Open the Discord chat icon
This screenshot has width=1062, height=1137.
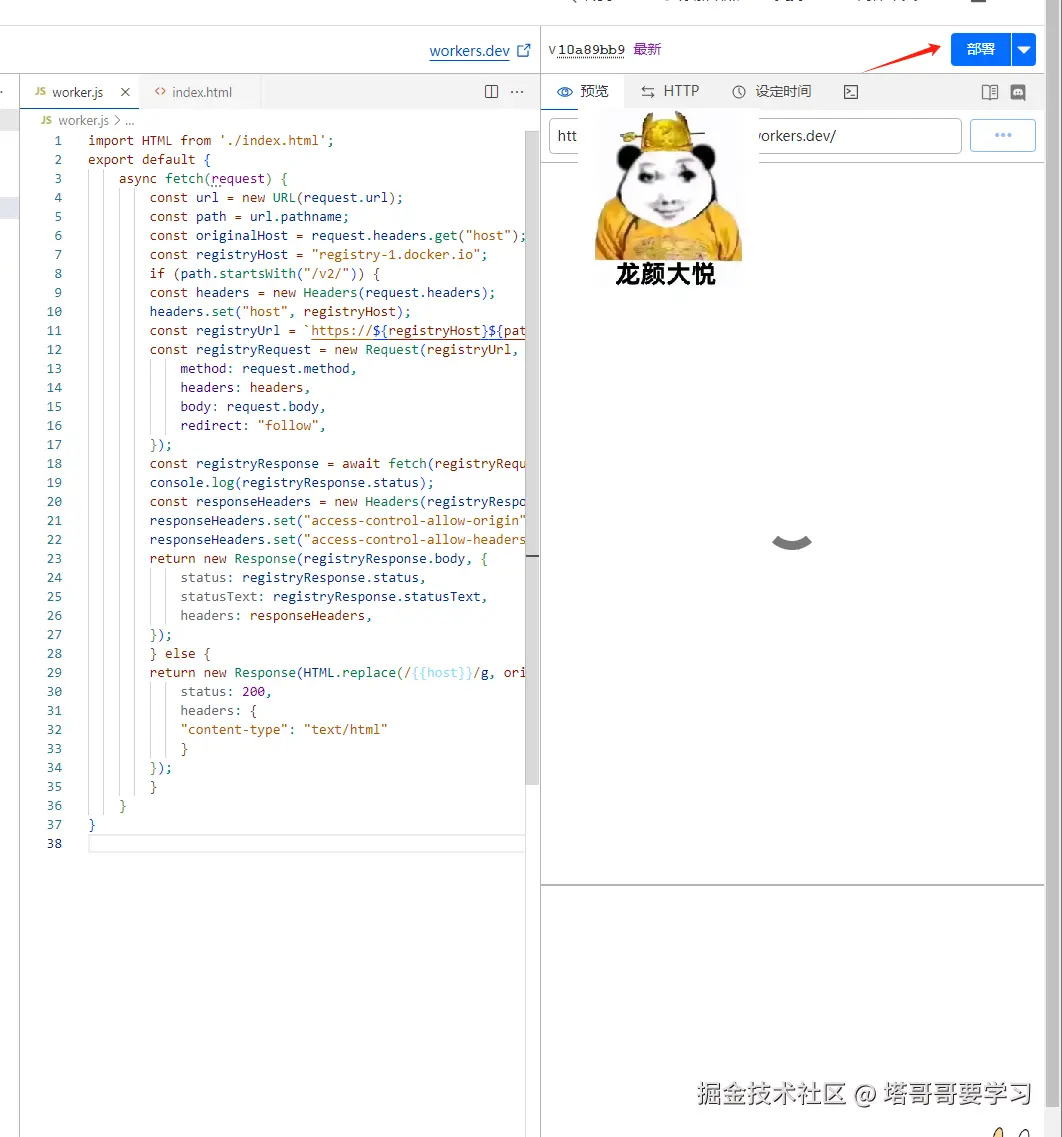click(x=1019, y=92)
